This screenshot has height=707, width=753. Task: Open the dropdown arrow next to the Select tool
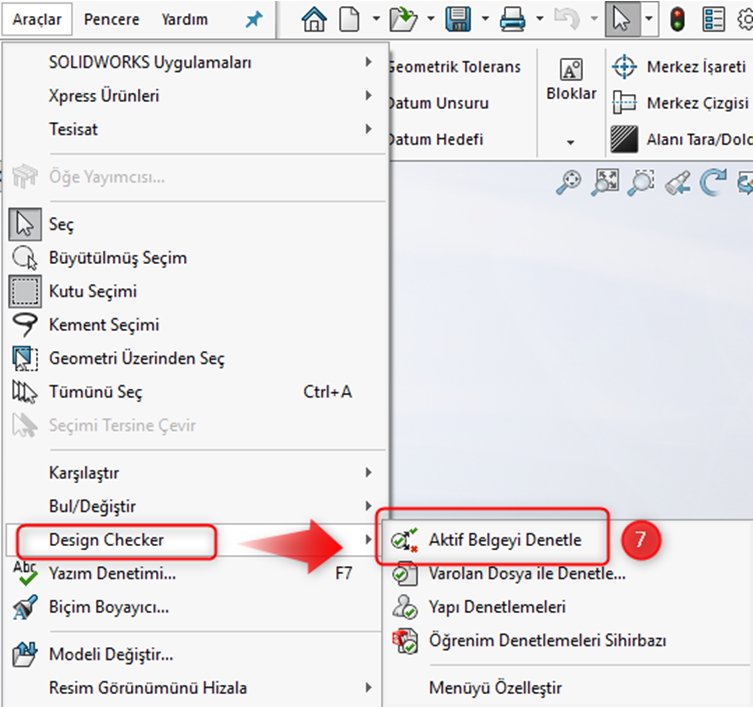[649, 19]
